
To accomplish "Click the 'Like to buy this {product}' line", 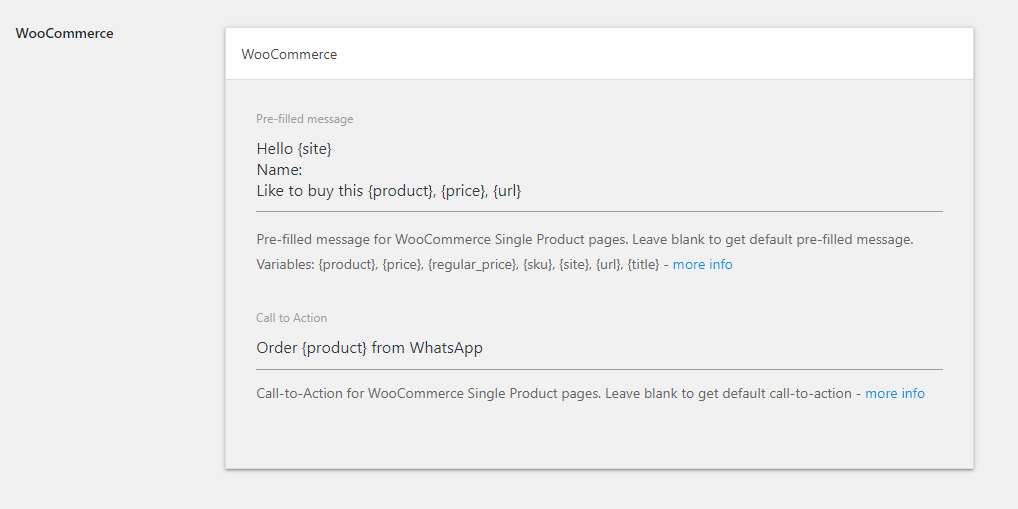I will [389, 192].
